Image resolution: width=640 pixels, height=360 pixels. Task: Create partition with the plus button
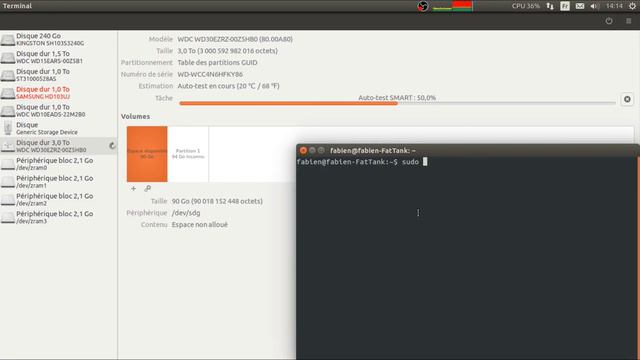coord(133,189)
